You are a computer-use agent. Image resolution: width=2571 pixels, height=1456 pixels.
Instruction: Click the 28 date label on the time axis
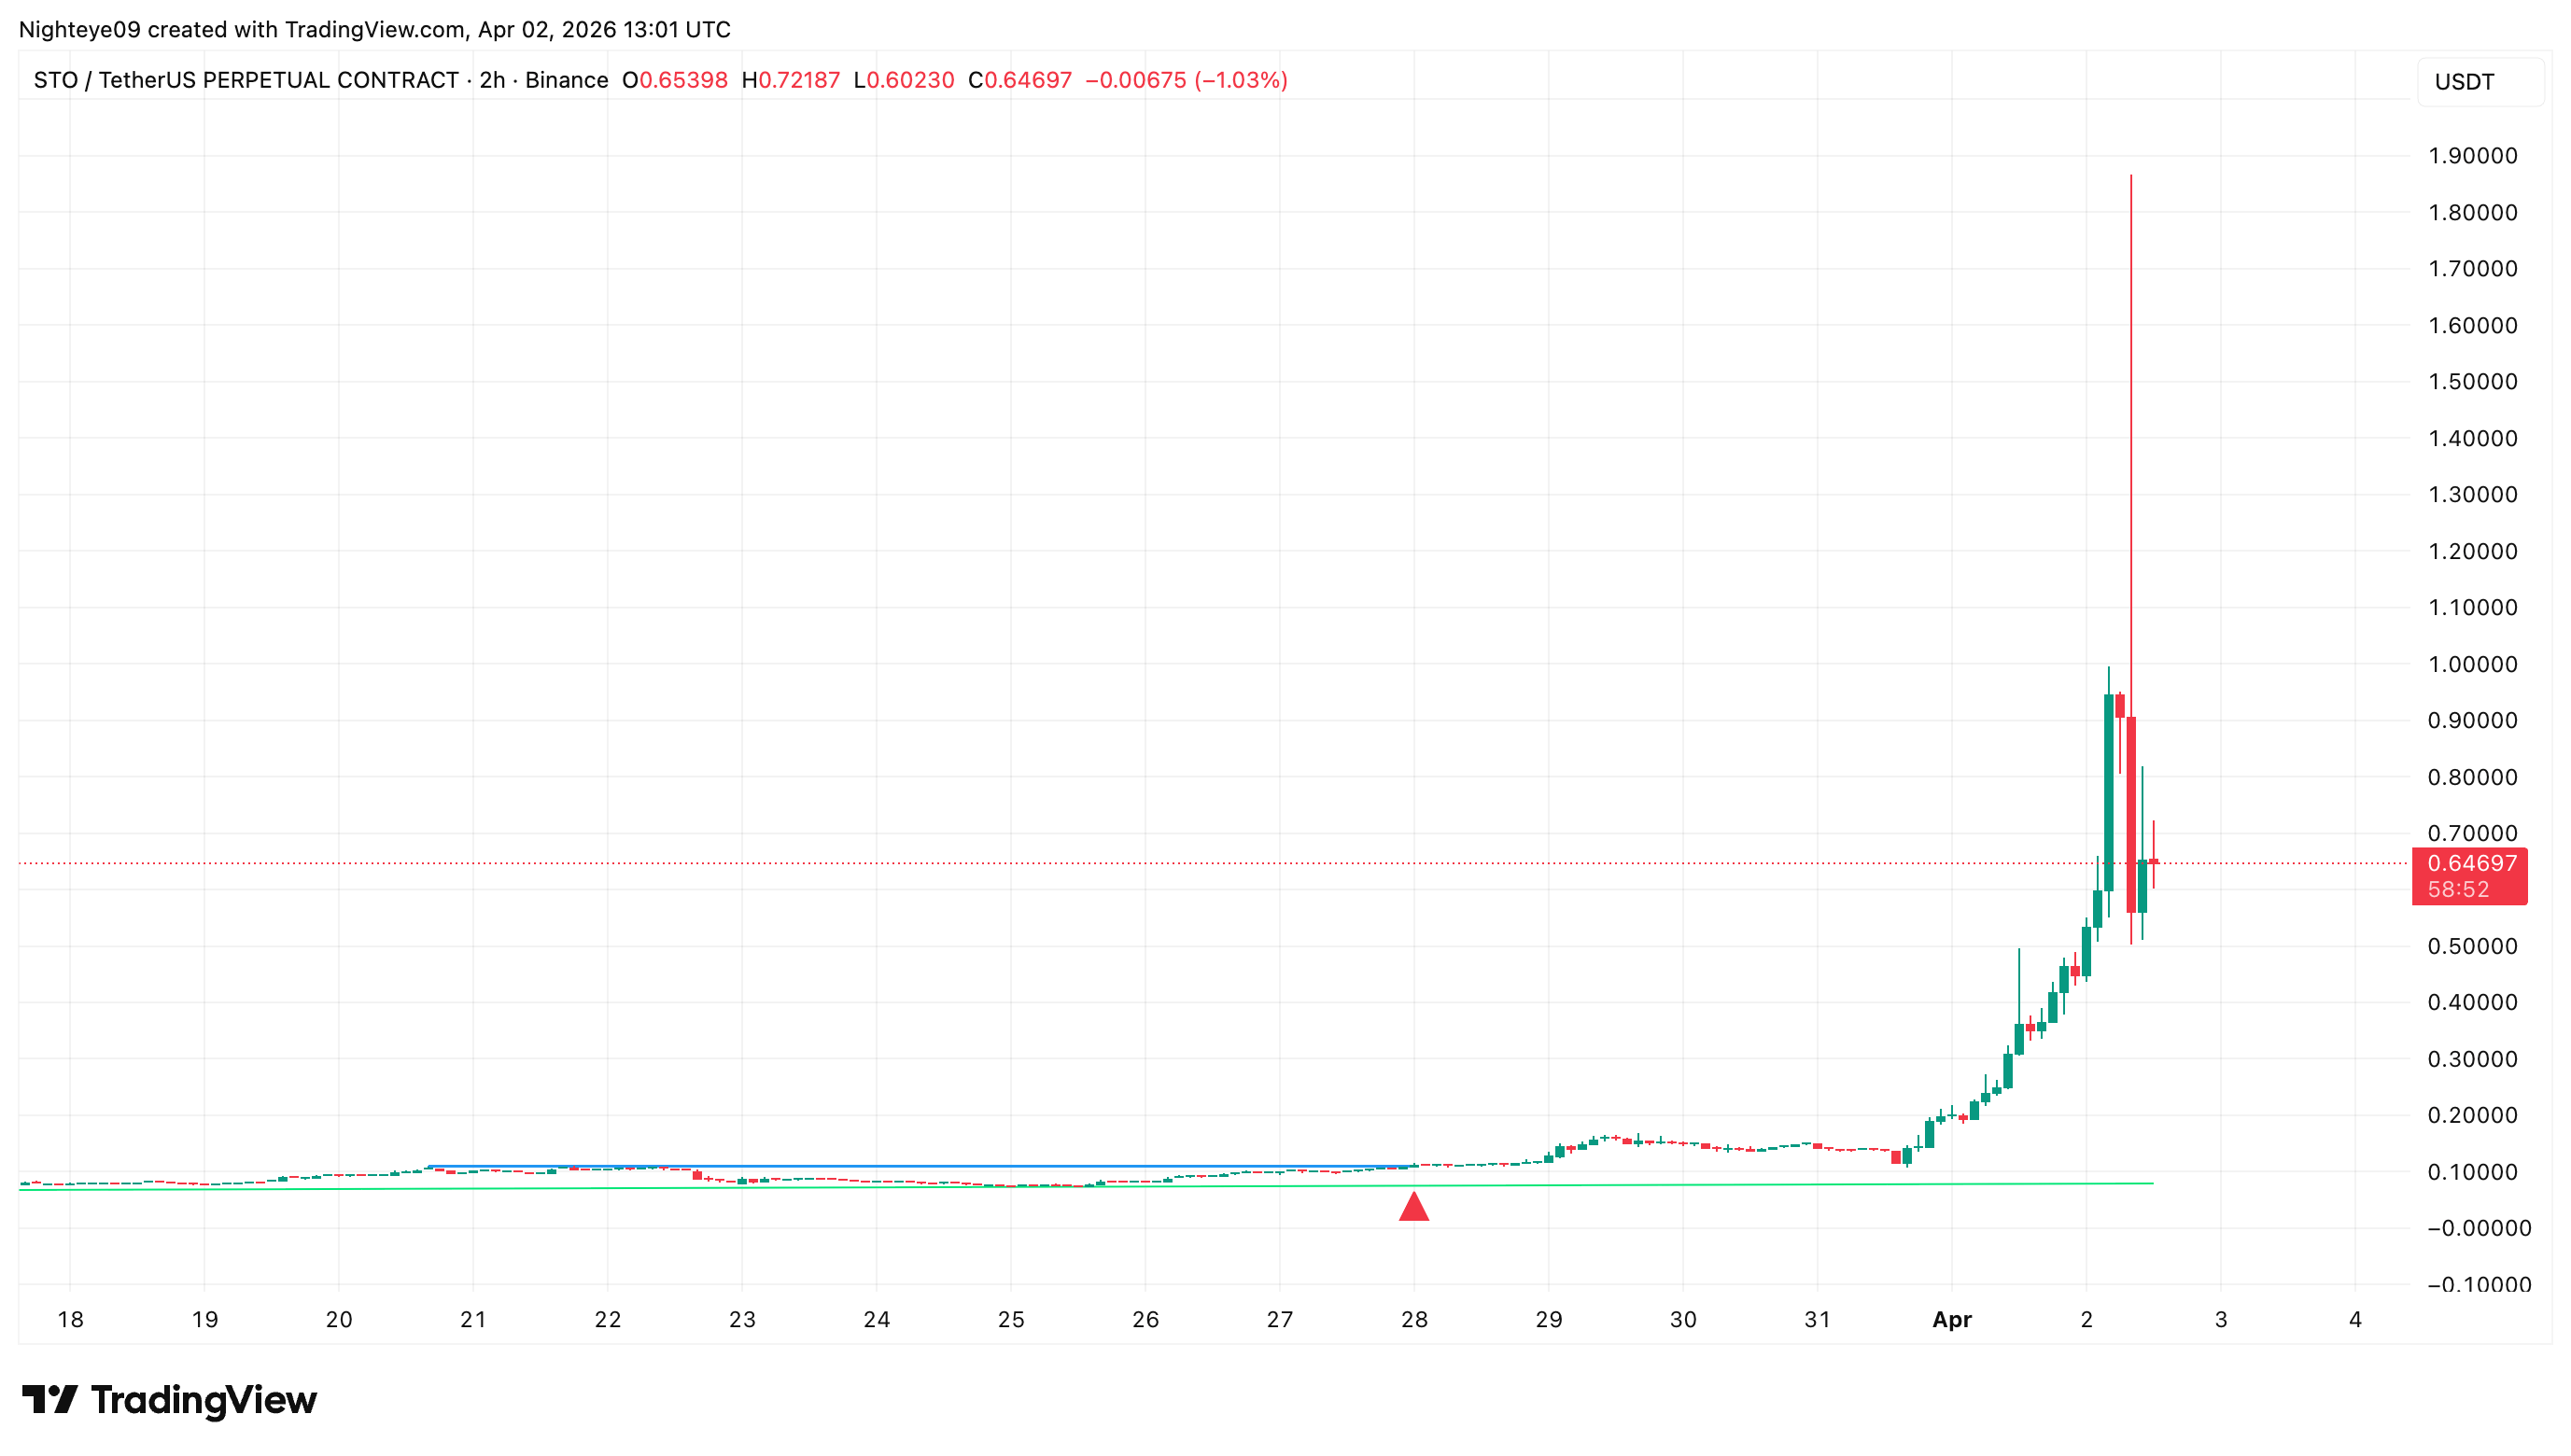point(1413,1319)
